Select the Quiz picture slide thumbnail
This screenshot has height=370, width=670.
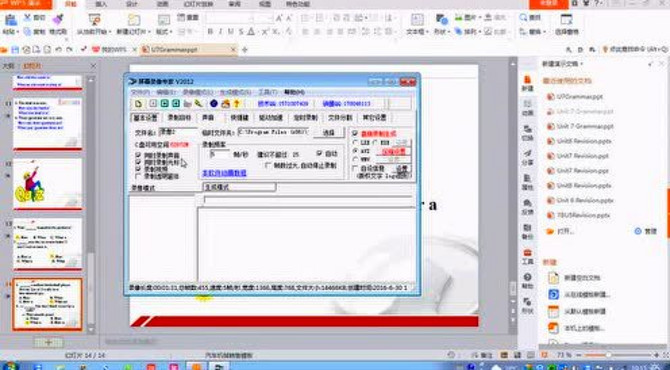click(47, 184)
